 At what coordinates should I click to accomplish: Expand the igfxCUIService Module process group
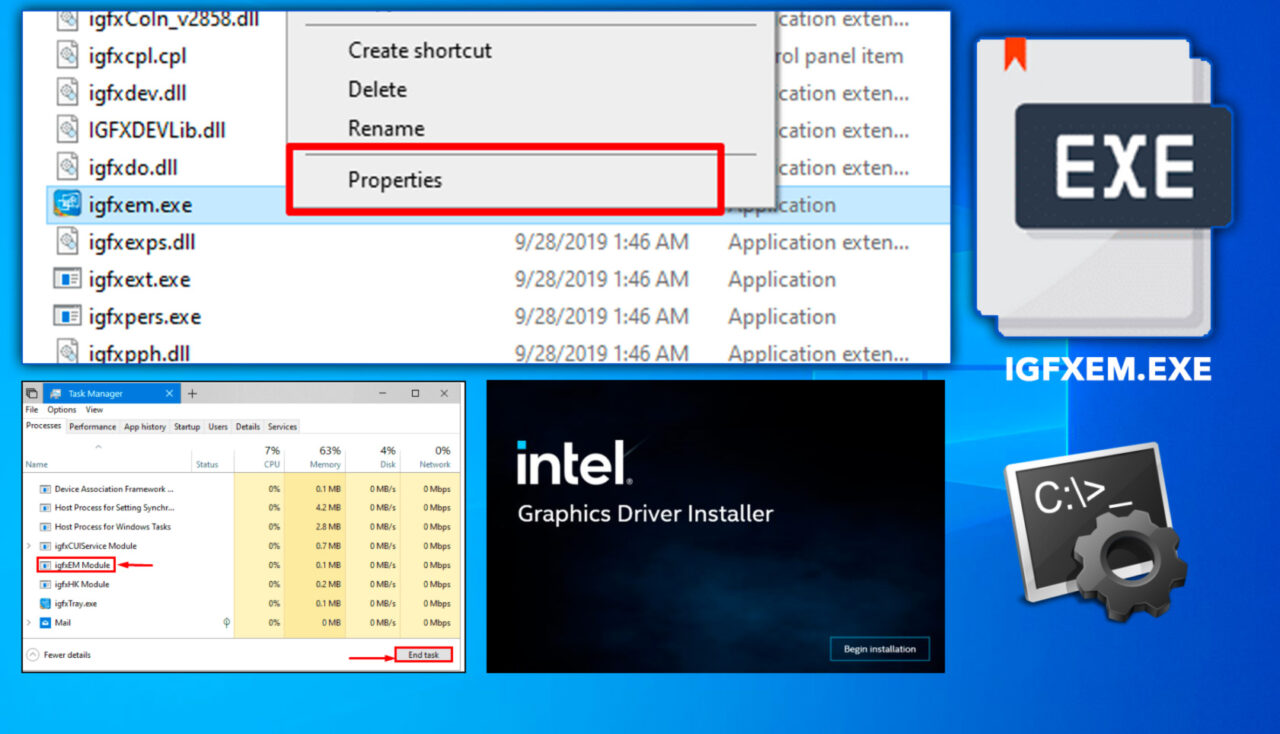29,546
